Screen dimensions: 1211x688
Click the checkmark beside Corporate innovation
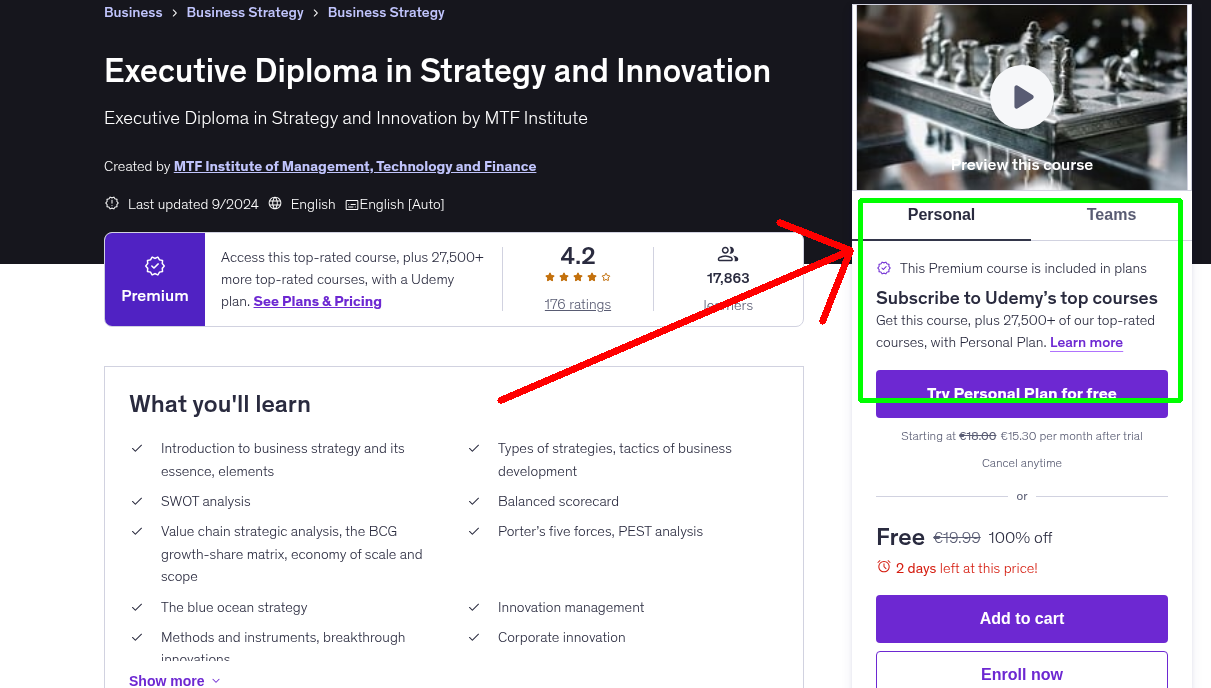pyautogui.click(x=474, y=637)
